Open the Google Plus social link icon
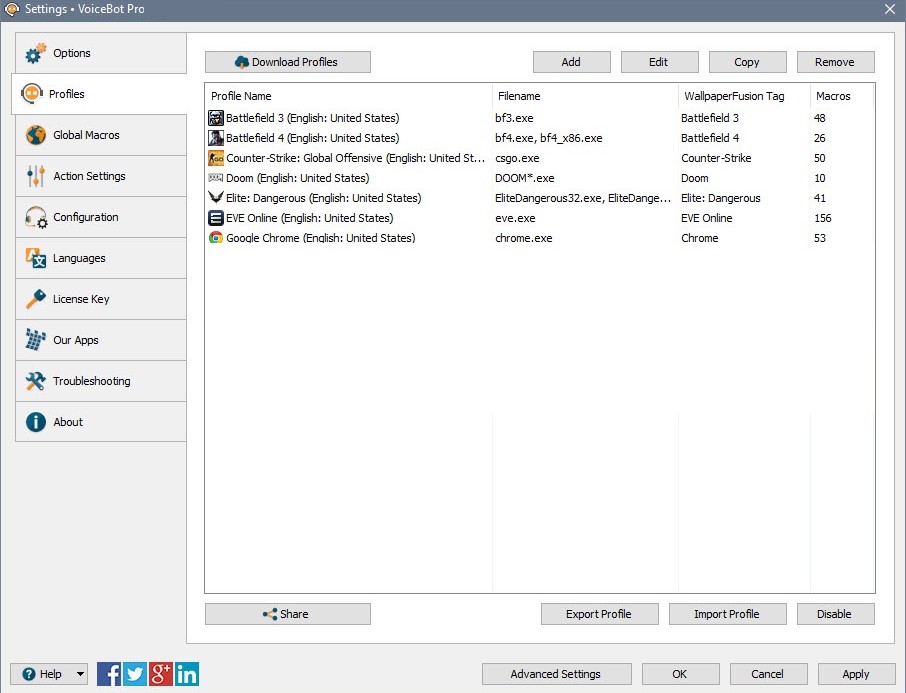Image resolution: width=906 pixels, height=693 pixels. [161, 674]
